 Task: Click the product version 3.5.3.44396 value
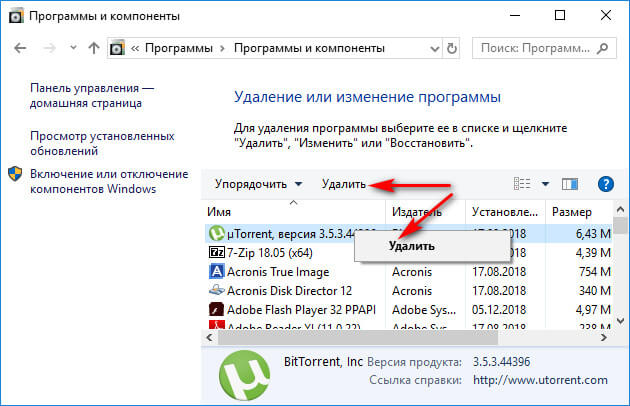coord(501,362)
